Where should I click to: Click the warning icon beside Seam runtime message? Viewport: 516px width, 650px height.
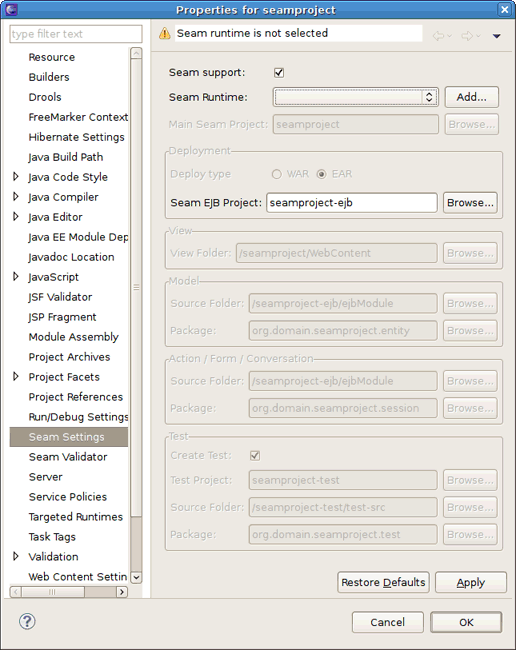(x=165, y=33)
